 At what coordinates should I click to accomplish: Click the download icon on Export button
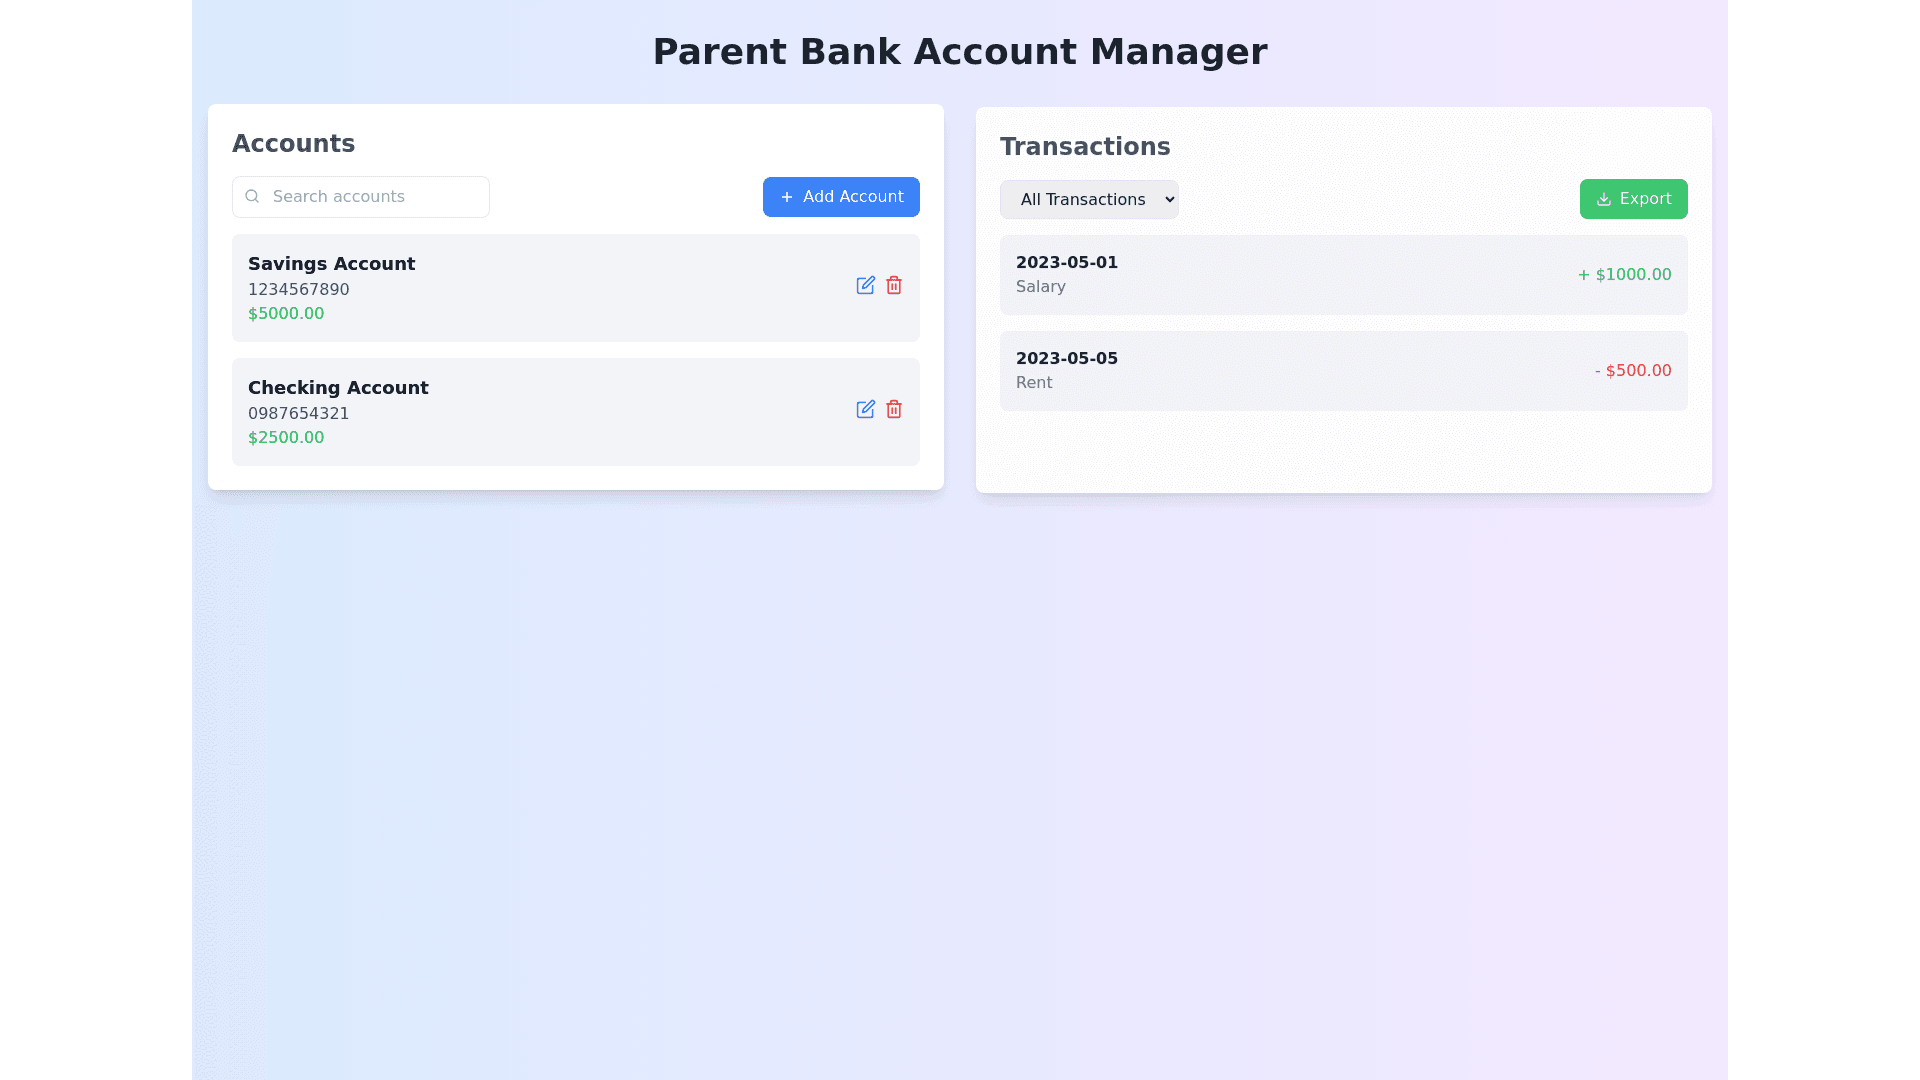point(1603,200)
